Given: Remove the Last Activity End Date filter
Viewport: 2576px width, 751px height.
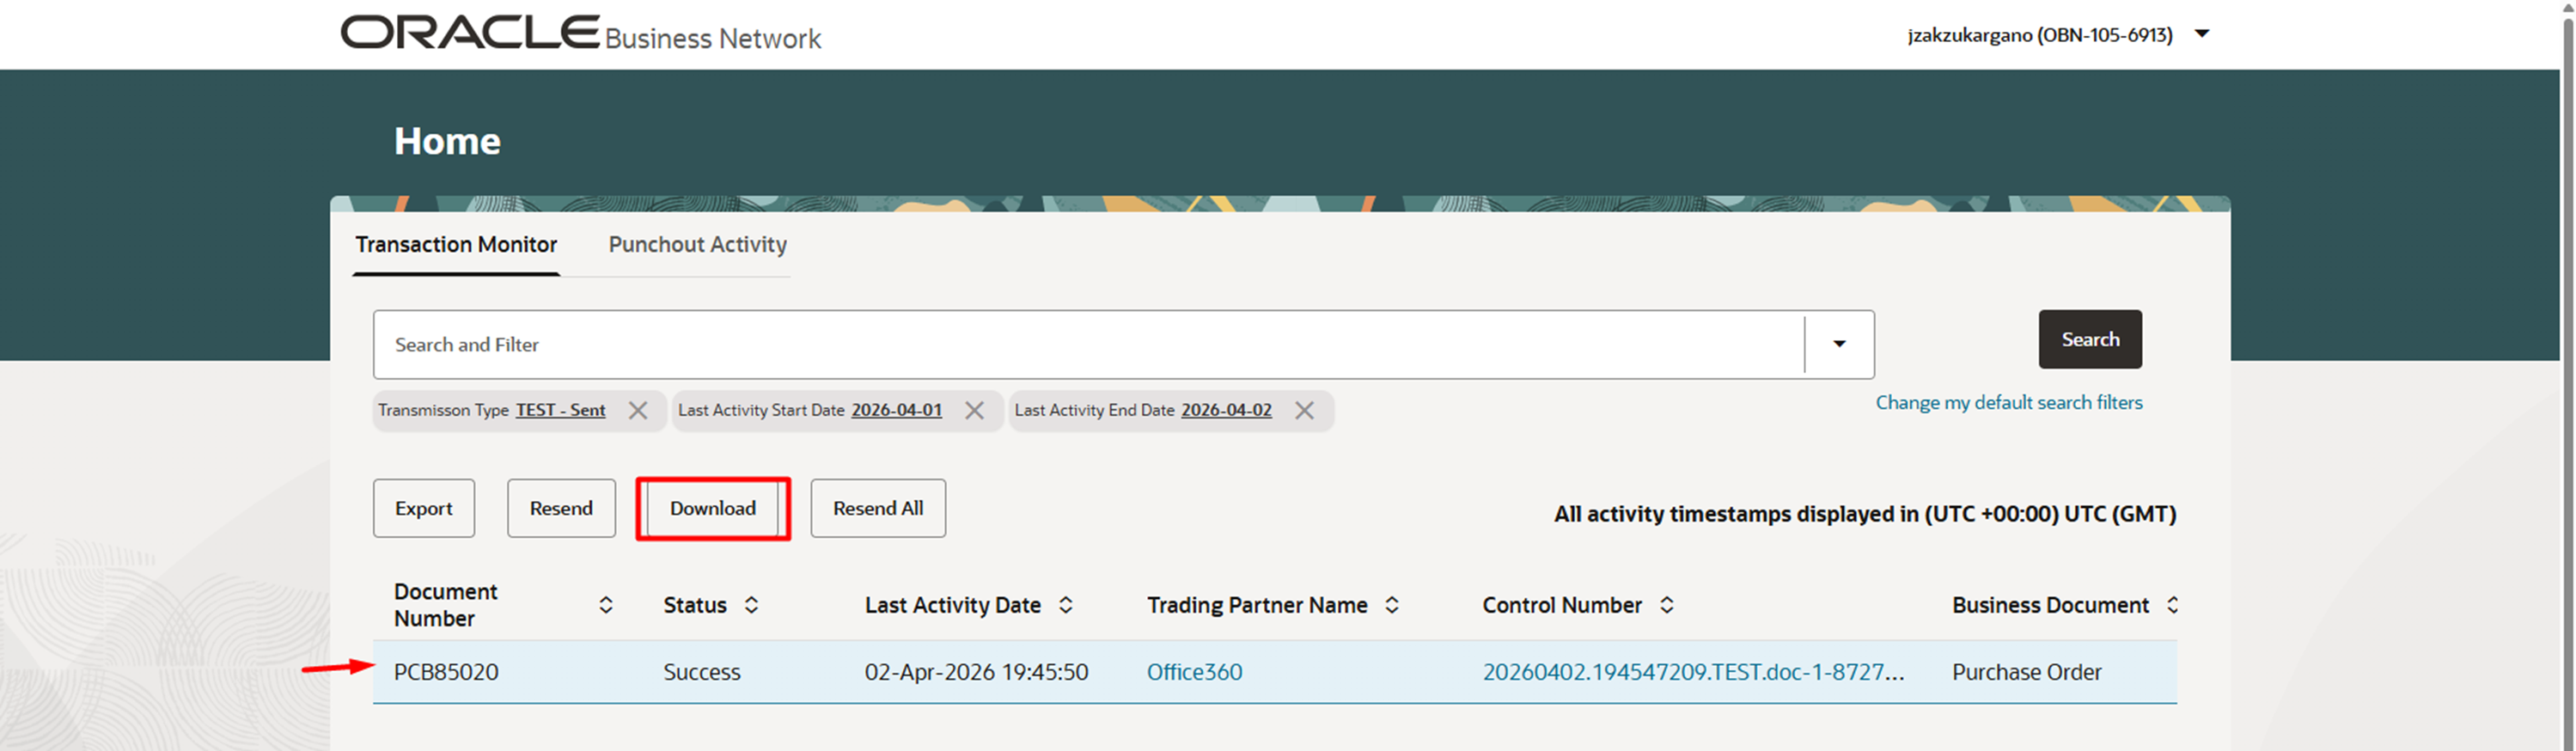Looking at the screenshot, I should click(x=1304, y=410).
